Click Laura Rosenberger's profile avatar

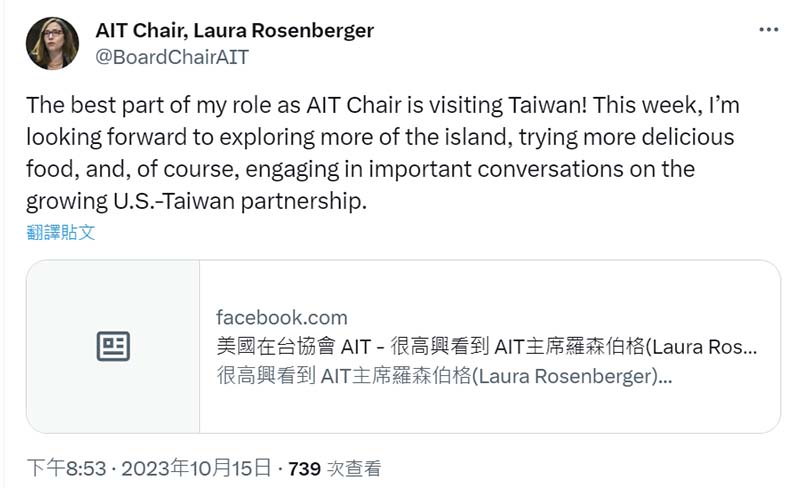point(52,43)
